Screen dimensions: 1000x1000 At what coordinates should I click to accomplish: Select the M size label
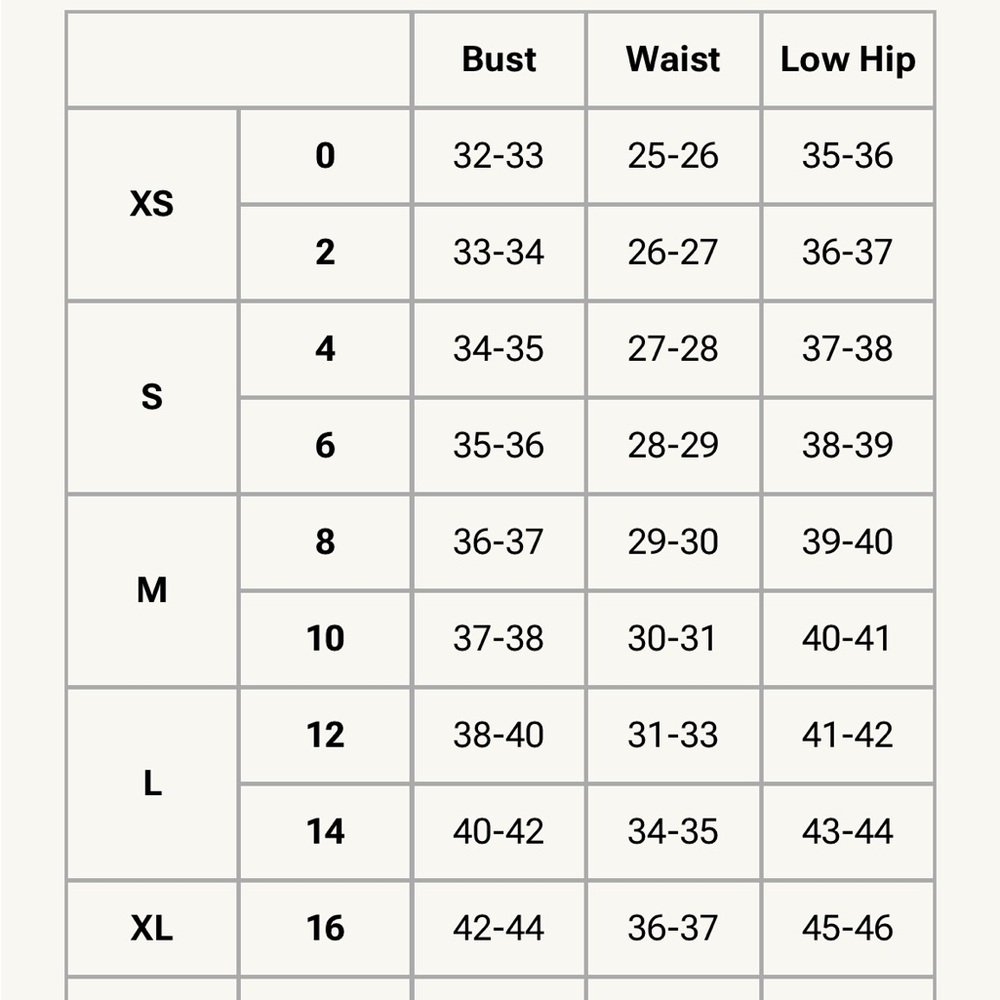(x=152, y=590)
